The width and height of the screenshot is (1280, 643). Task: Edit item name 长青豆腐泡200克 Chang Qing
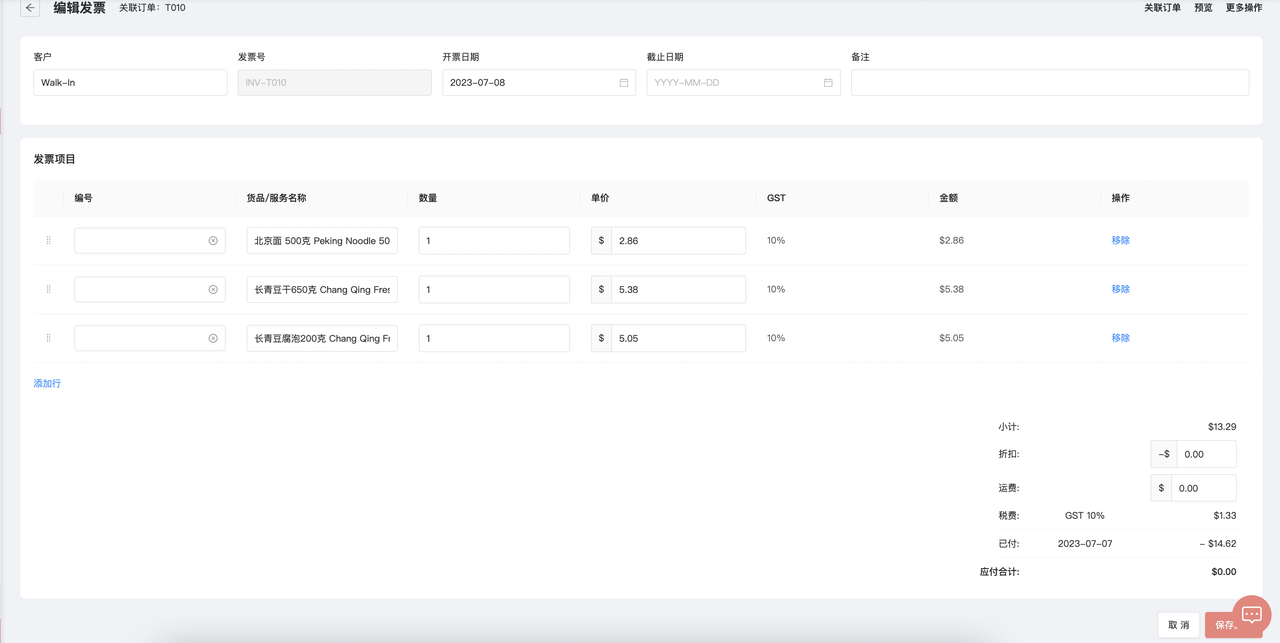[322, 339]
